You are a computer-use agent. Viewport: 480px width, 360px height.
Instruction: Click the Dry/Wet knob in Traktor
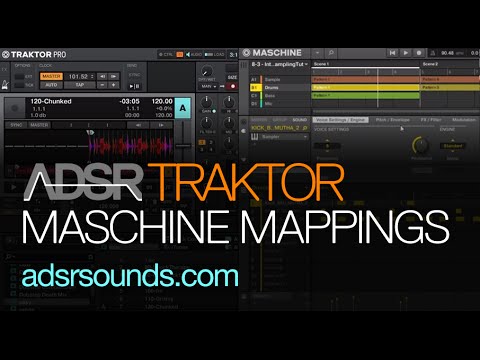point(207,71)
